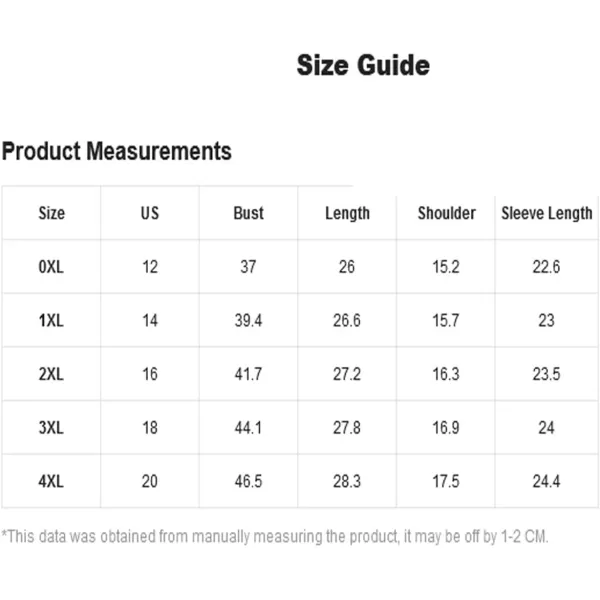This screenshot has height=600, width=600.
Task: Click the 22.6 sleeve length cell
Action: pyautogui.click(x=546, y=267)
